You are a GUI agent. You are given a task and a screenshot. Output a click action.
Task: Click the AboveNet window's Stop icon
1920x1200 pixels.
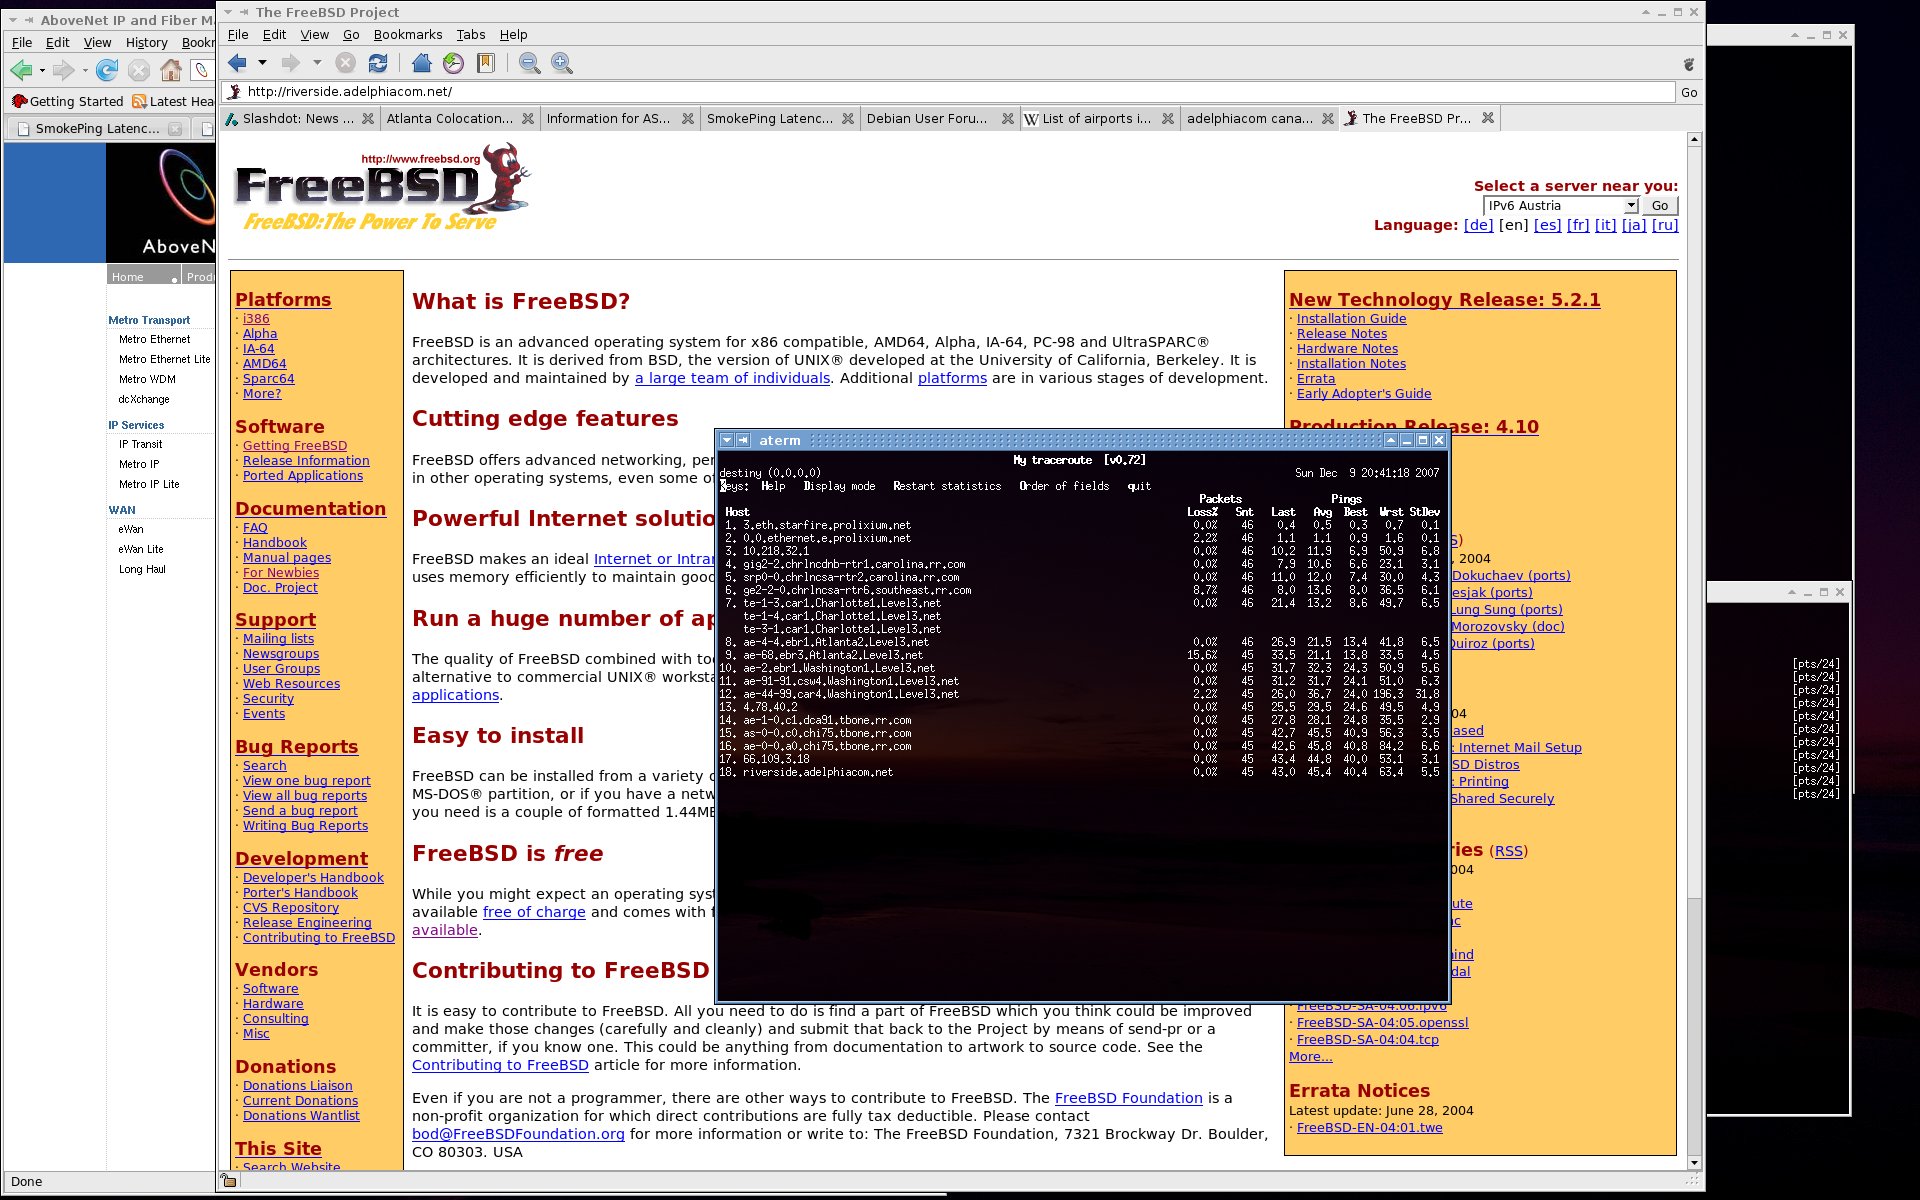(139, 70)
